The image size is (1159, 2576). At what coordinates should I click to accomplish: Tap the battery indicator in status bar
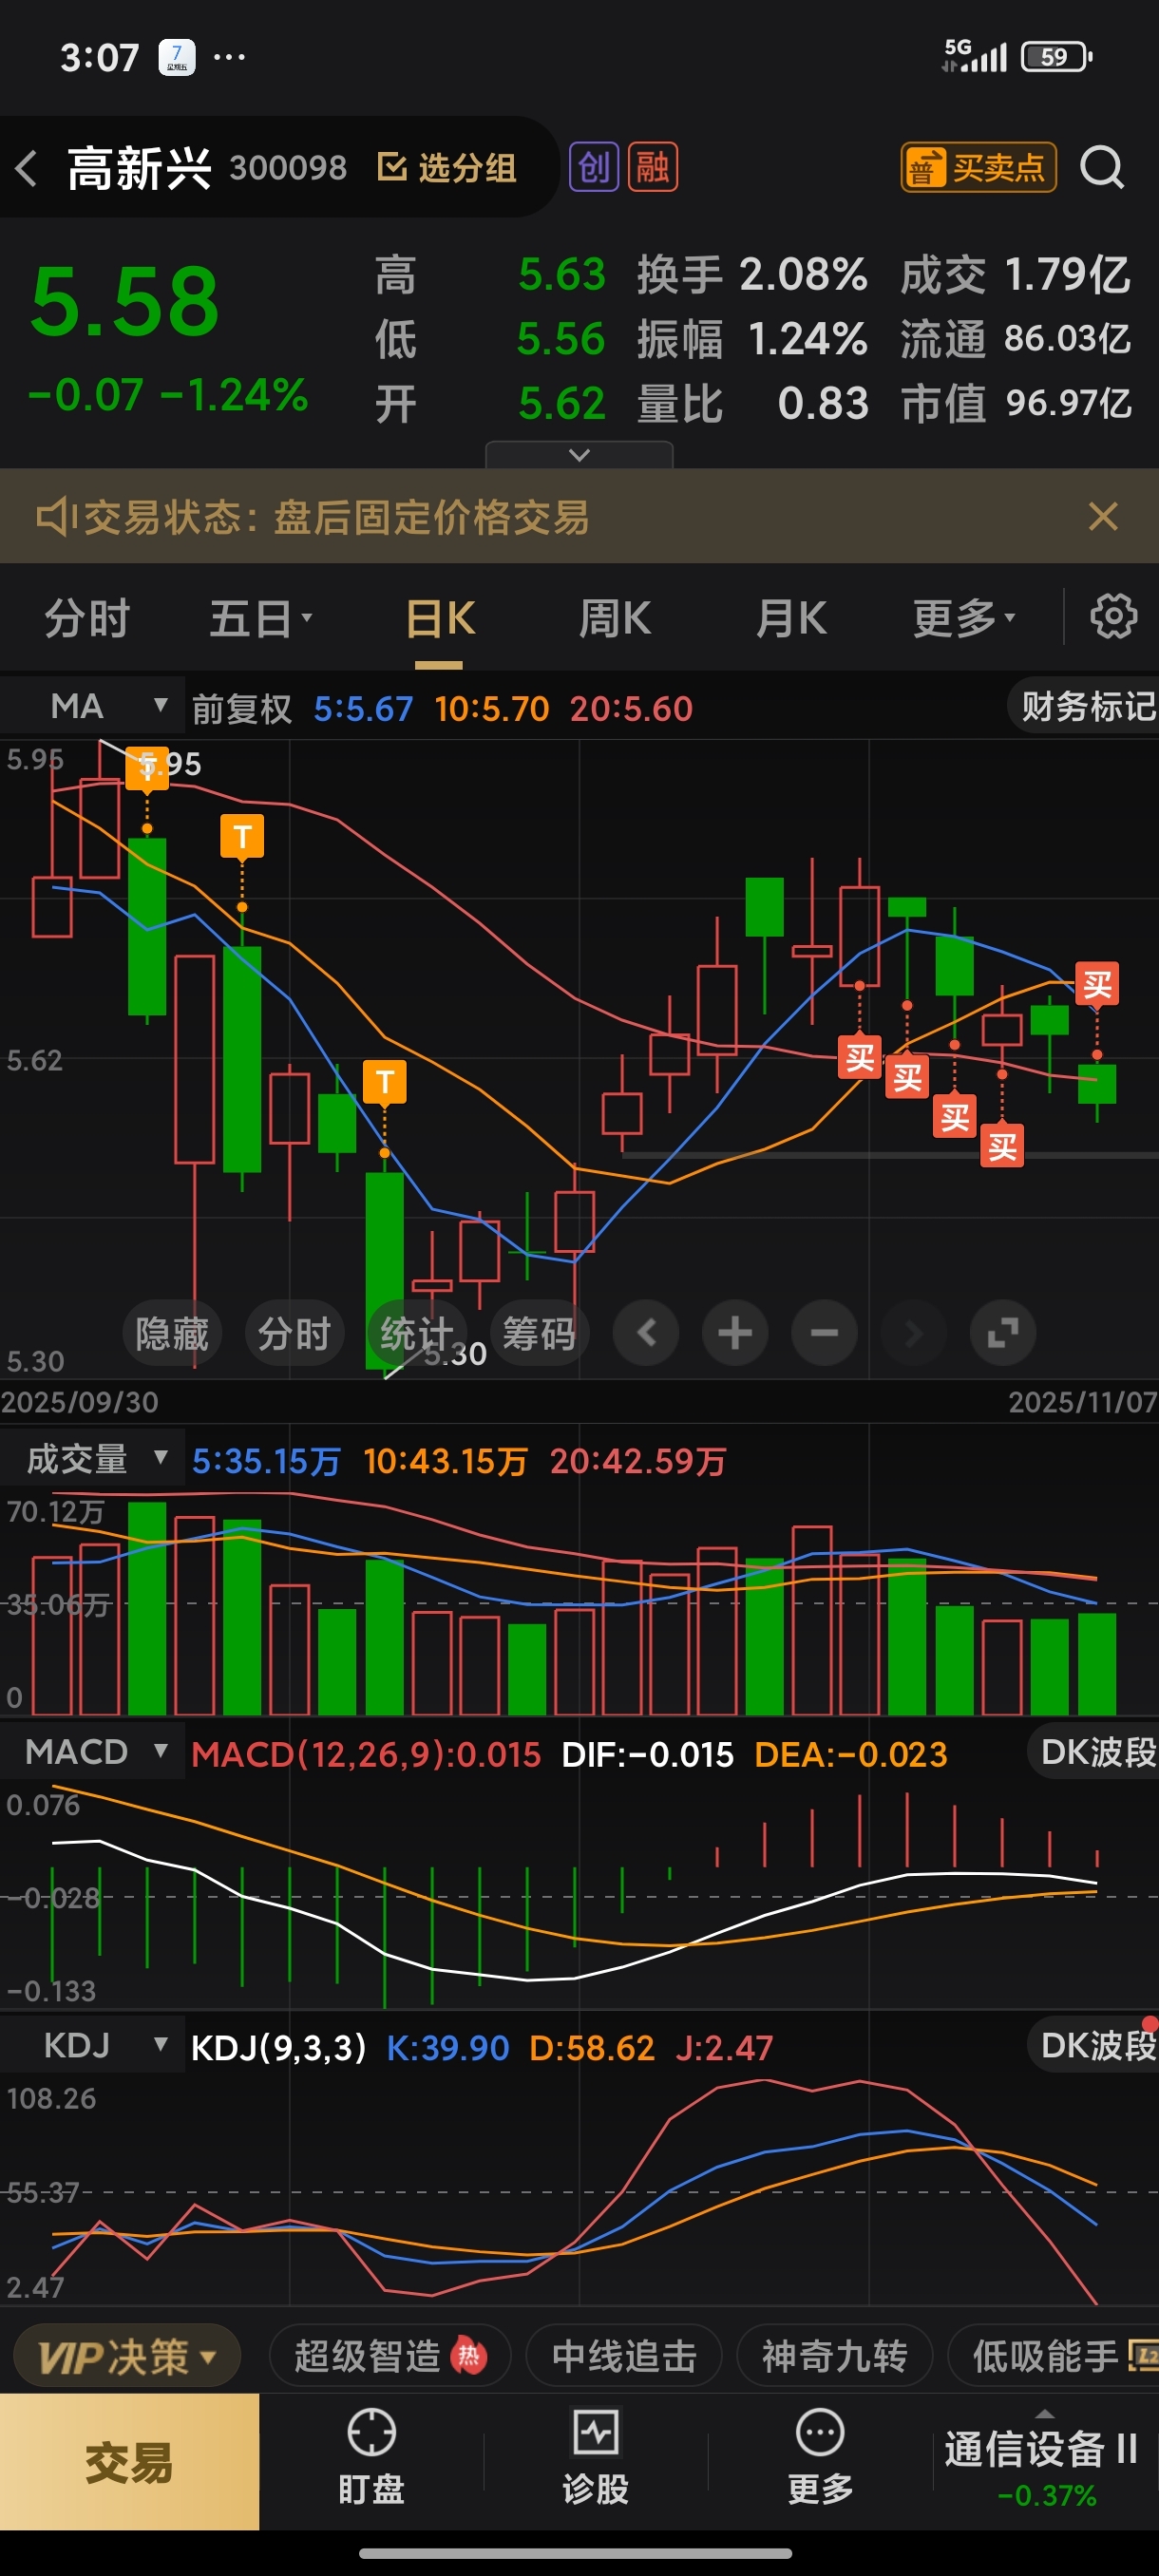pos(1056,57)
